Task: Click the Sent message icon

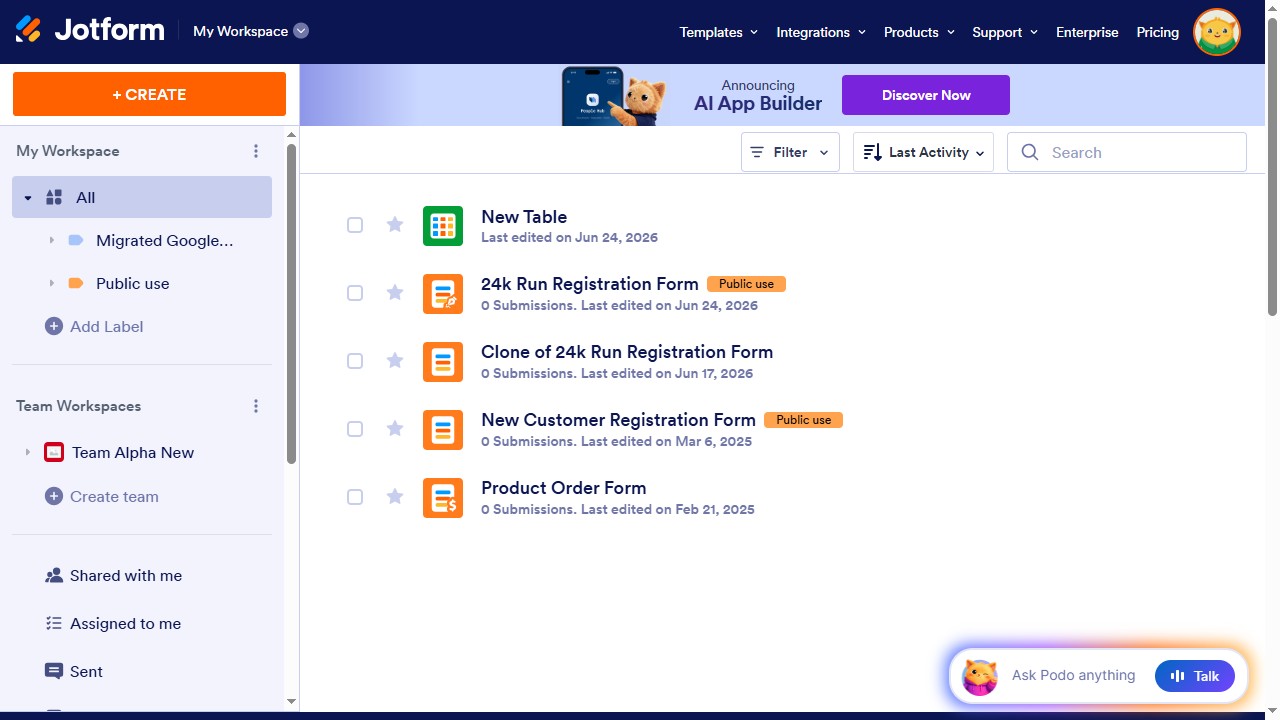Action: pos(54,671)
